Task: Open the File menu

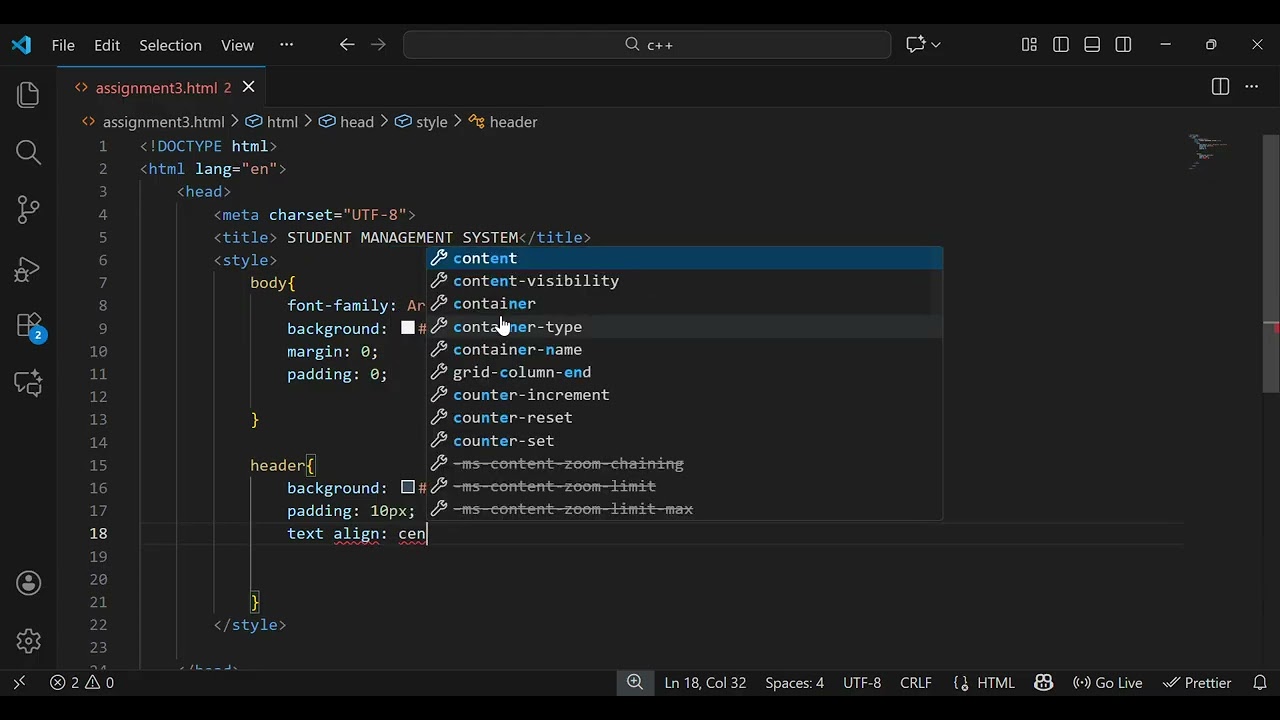Action: [x=63, y=45]
